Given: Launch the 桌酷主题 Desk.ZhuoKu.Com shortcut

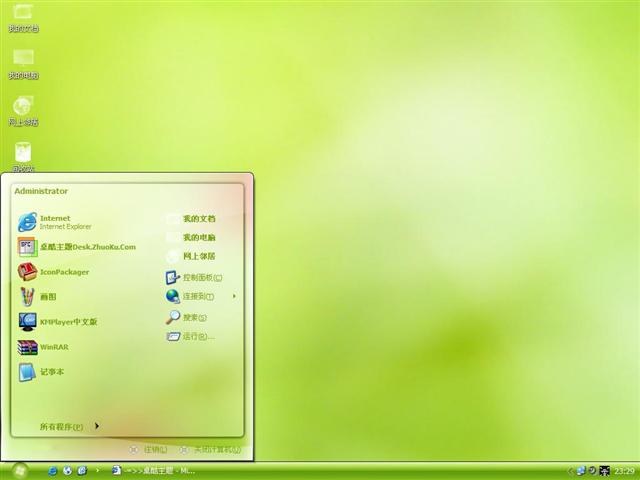Looking at the screenshot, I should [x=77, y=247].
